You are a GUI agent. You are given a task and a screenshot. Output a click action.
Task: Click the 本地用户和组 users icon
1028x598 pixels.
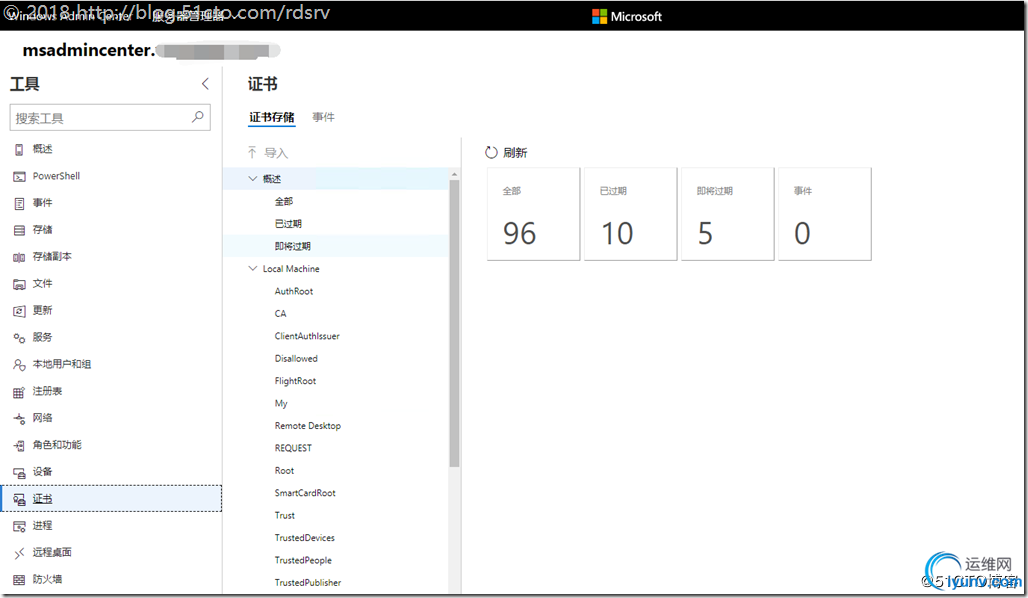[x=18, y=365]
